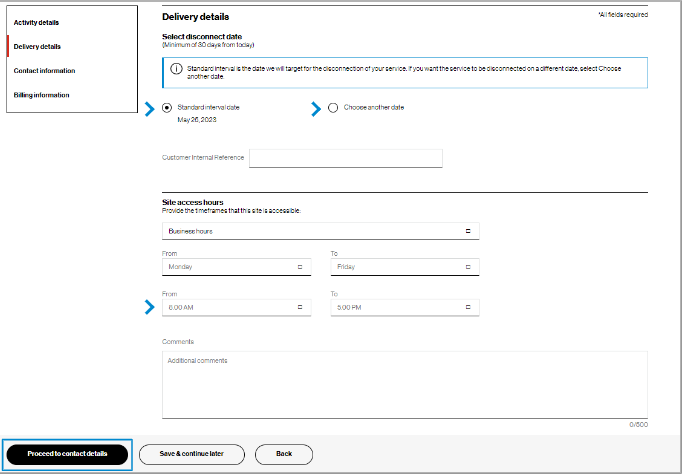This screenshot has width=682, height=474.
Task: Open the From time 8:00 AM dropdown
Action: point(236,307)
